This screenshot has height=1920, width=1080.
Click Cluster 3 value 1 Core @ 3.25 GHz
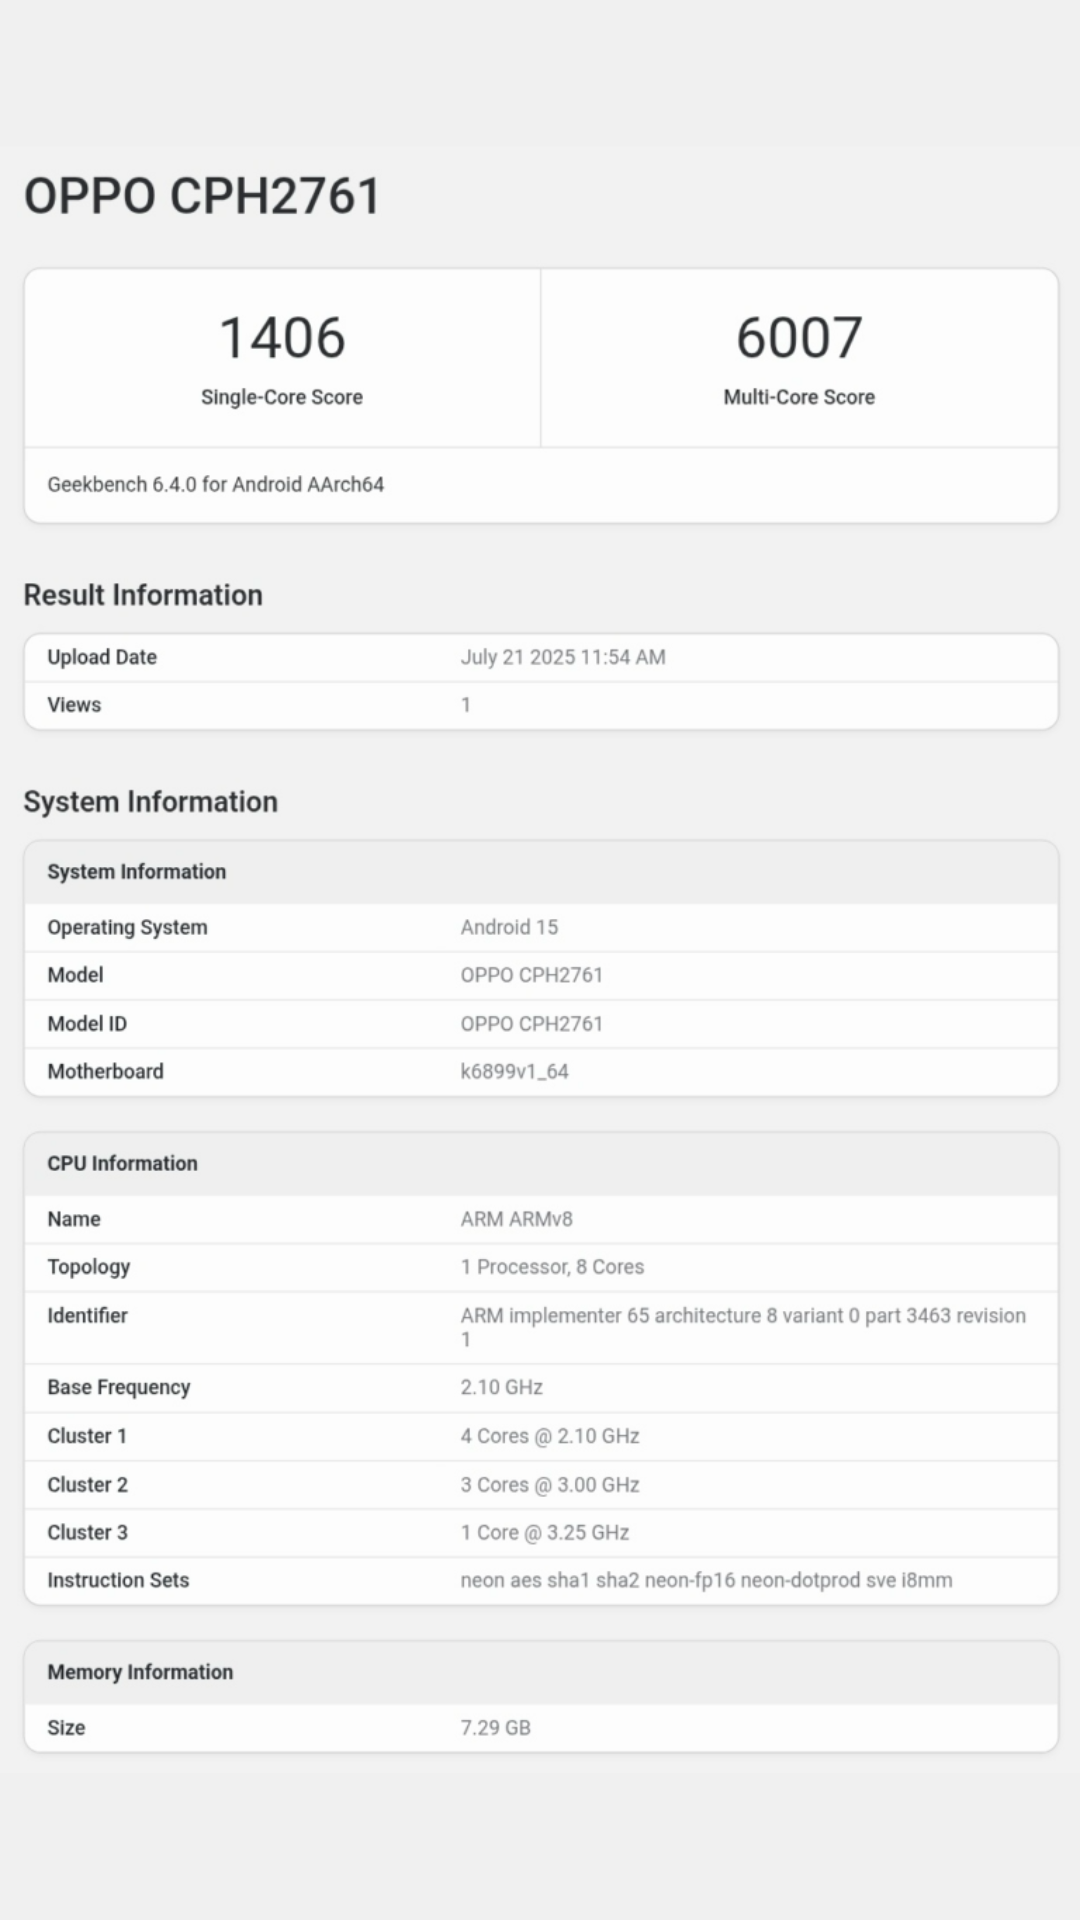[x=545, y=1533]
